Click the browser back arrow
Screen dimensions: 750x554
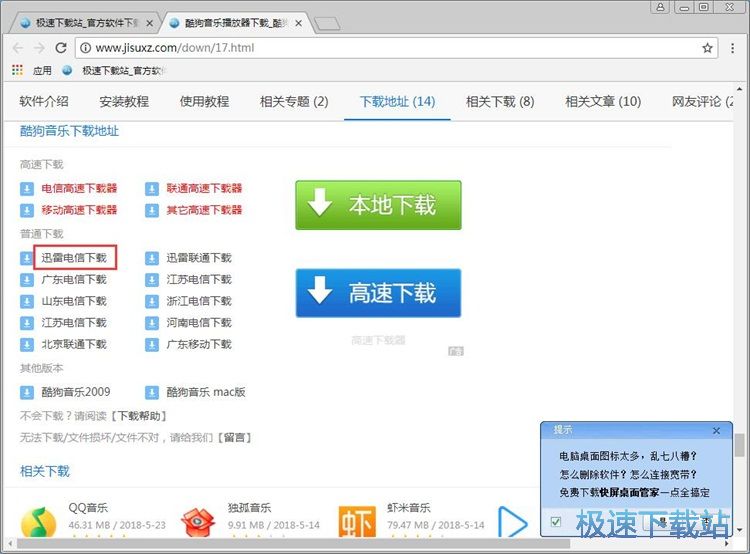coord(17,48)
